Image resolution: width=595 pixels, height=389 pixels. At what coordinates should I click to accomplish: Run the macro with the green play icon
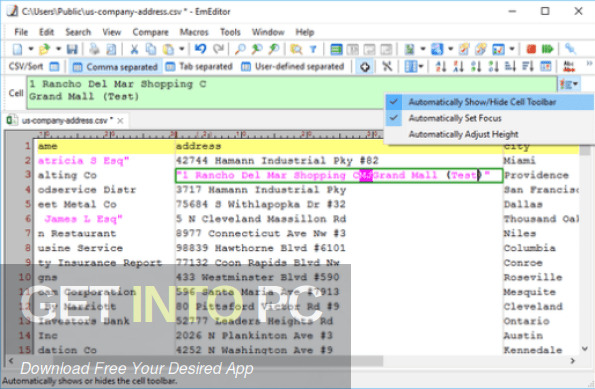(x=548, y=49)
